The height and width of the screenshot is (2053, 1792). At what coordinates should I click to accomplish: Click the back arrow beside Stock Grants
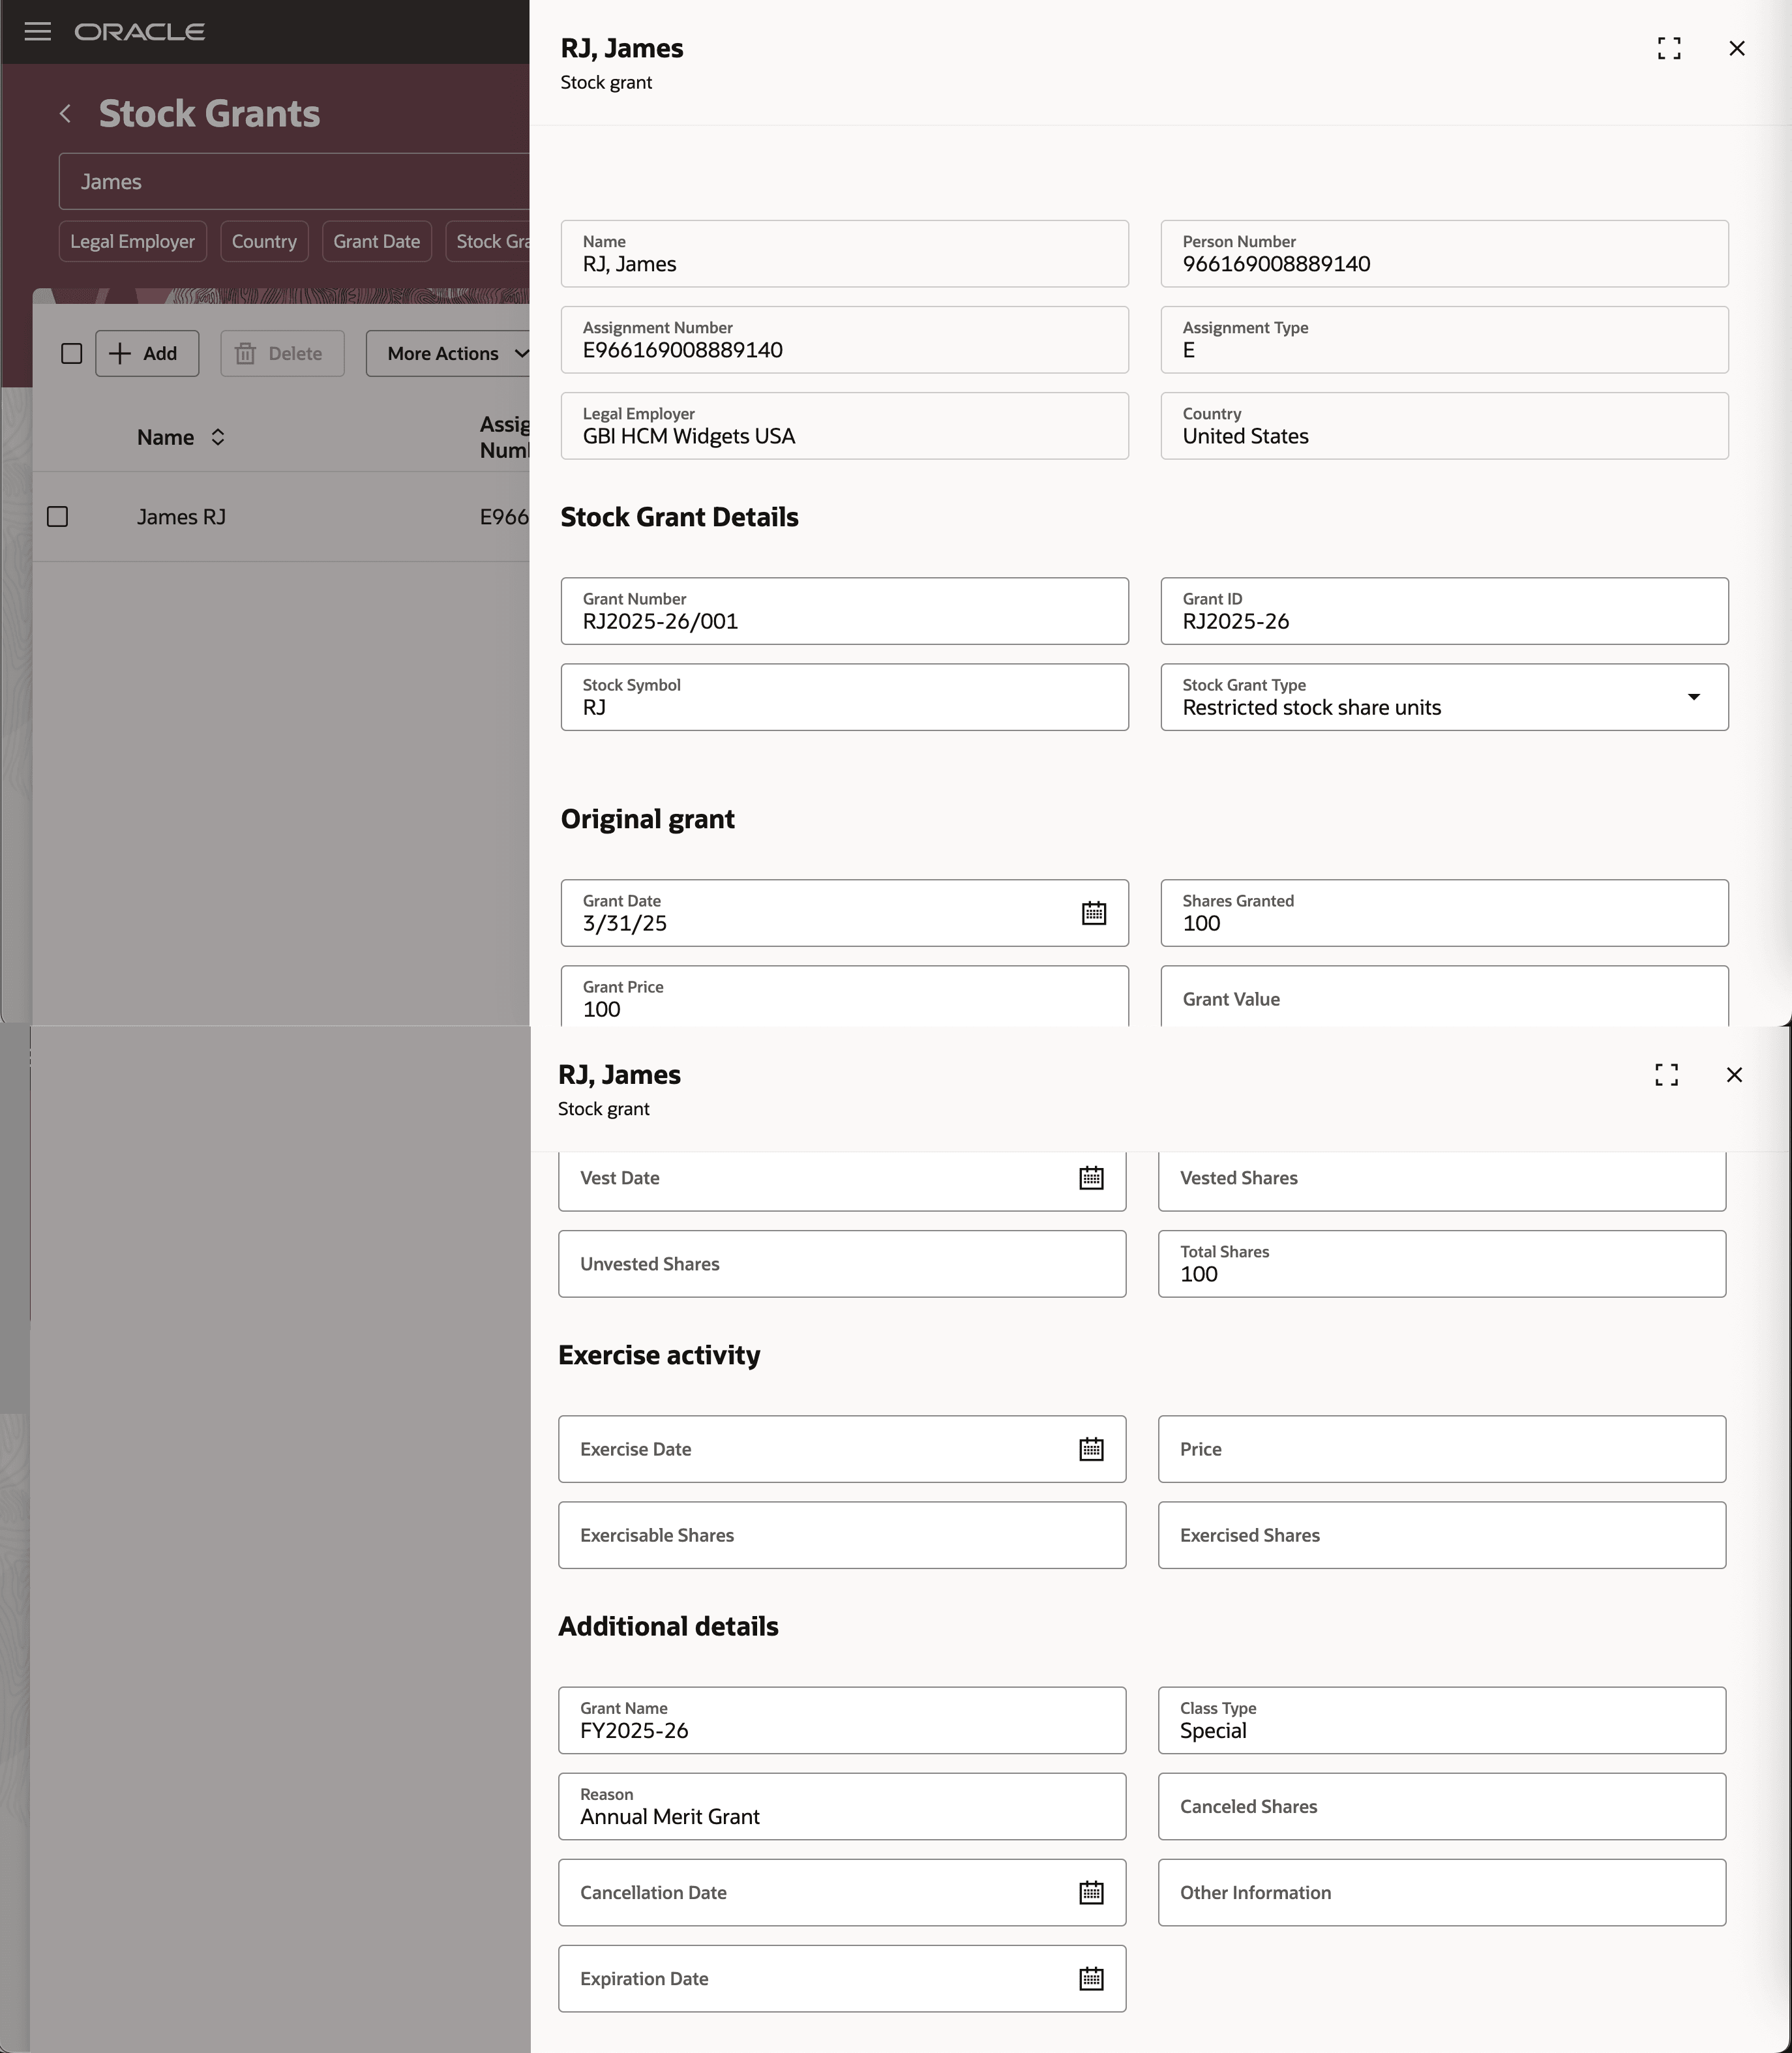tap(66, 114)
